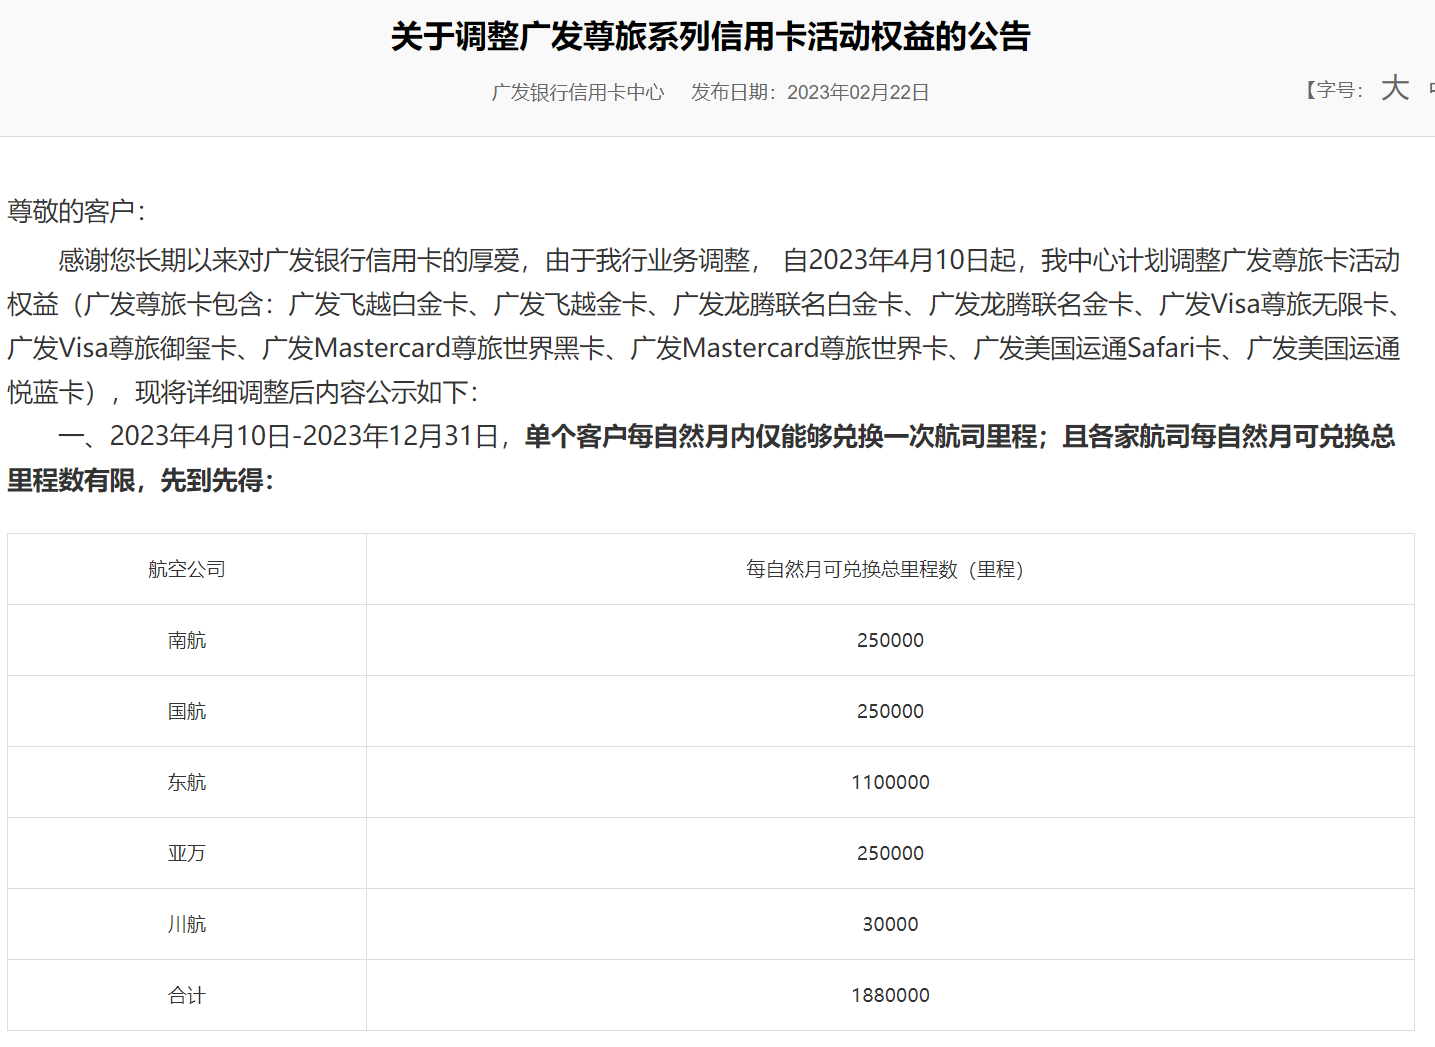Image resolution: width=1435 pixels, height=1047 pixels.
Task: Click the date range 2023年4月10日-2023年12月31日
Action: coord(304,437)
